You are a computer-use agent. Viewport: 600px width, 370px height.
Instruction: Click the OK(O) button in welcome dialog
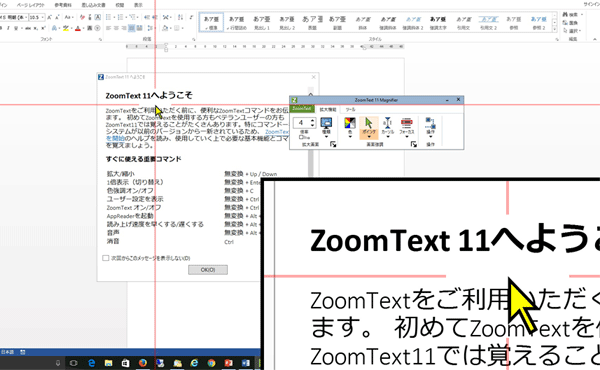(208, 270)
